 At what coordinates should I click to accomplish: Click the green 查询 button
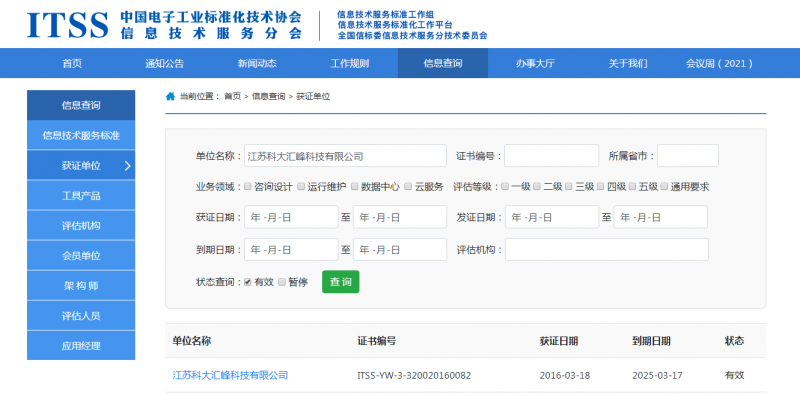click(x=340, y=282)
